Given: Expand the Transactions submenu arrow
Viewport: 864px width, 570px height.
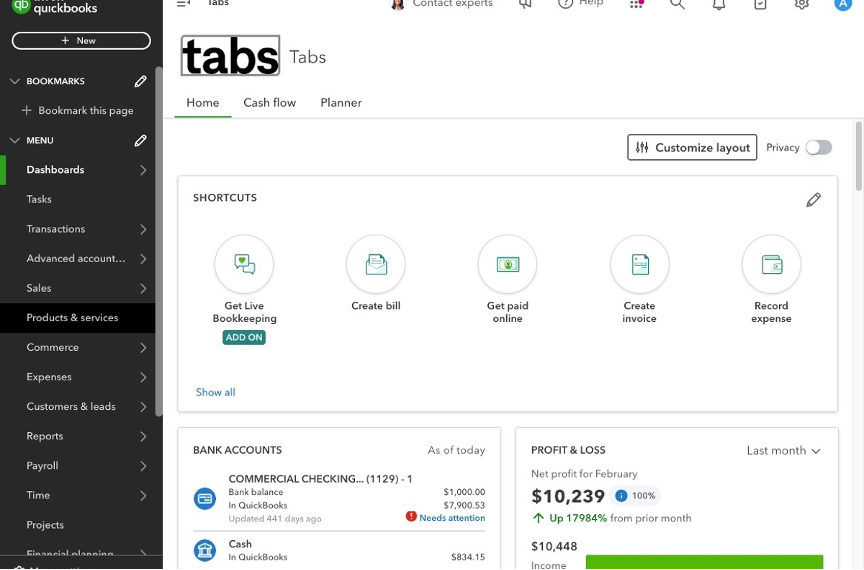Looking at the screenshot, I should pos(143,229).
